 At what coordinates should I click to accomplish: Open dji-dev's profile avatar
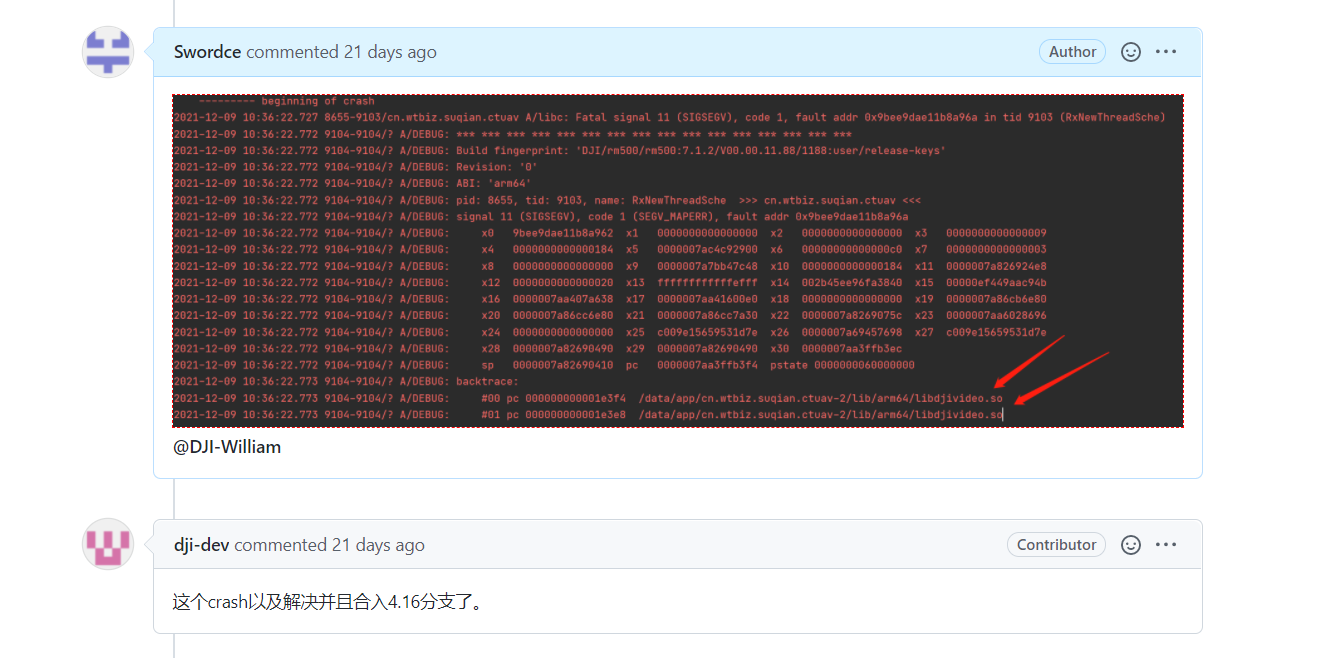click(108, 544)
